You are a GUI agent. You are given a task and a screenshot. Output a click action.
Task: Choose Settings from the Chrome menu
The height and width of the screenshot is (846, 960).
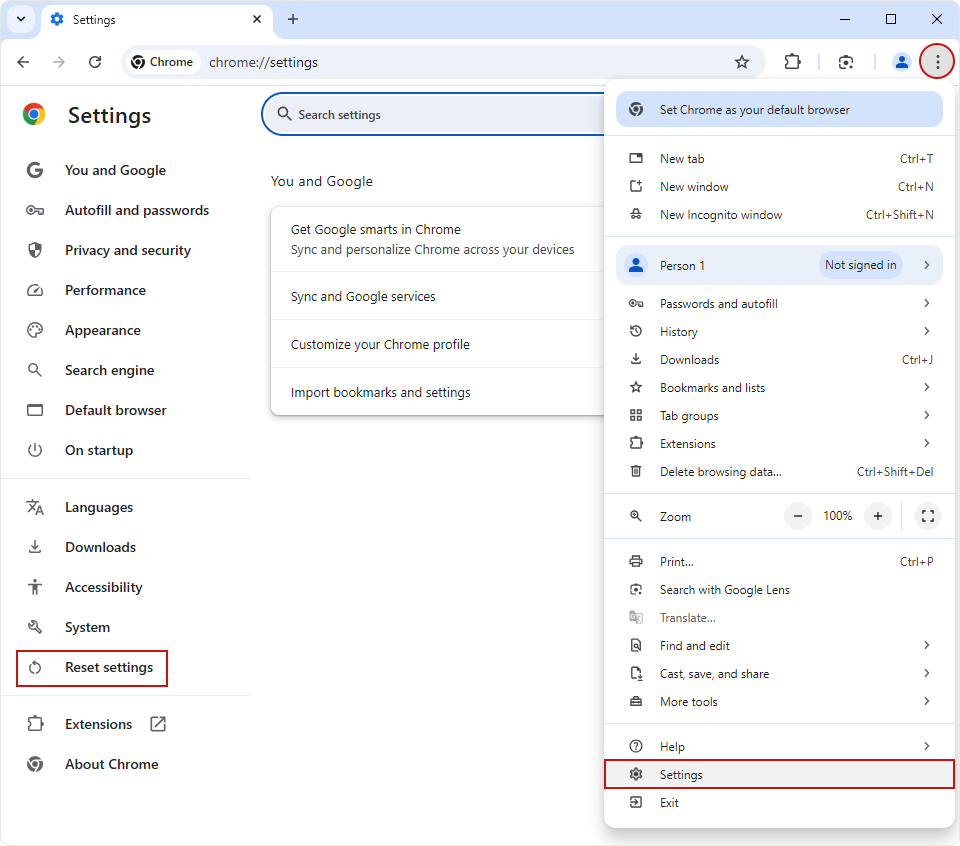(x=779, y=774)
